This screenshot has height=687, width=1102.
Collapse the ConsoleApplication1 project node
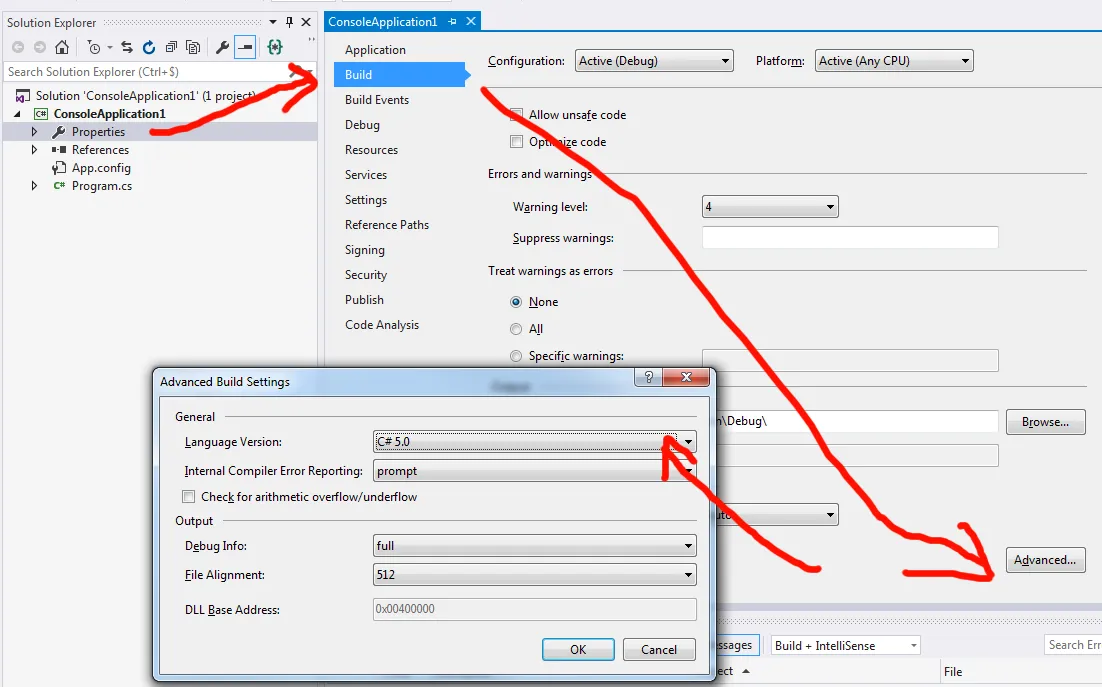(18, 114)
